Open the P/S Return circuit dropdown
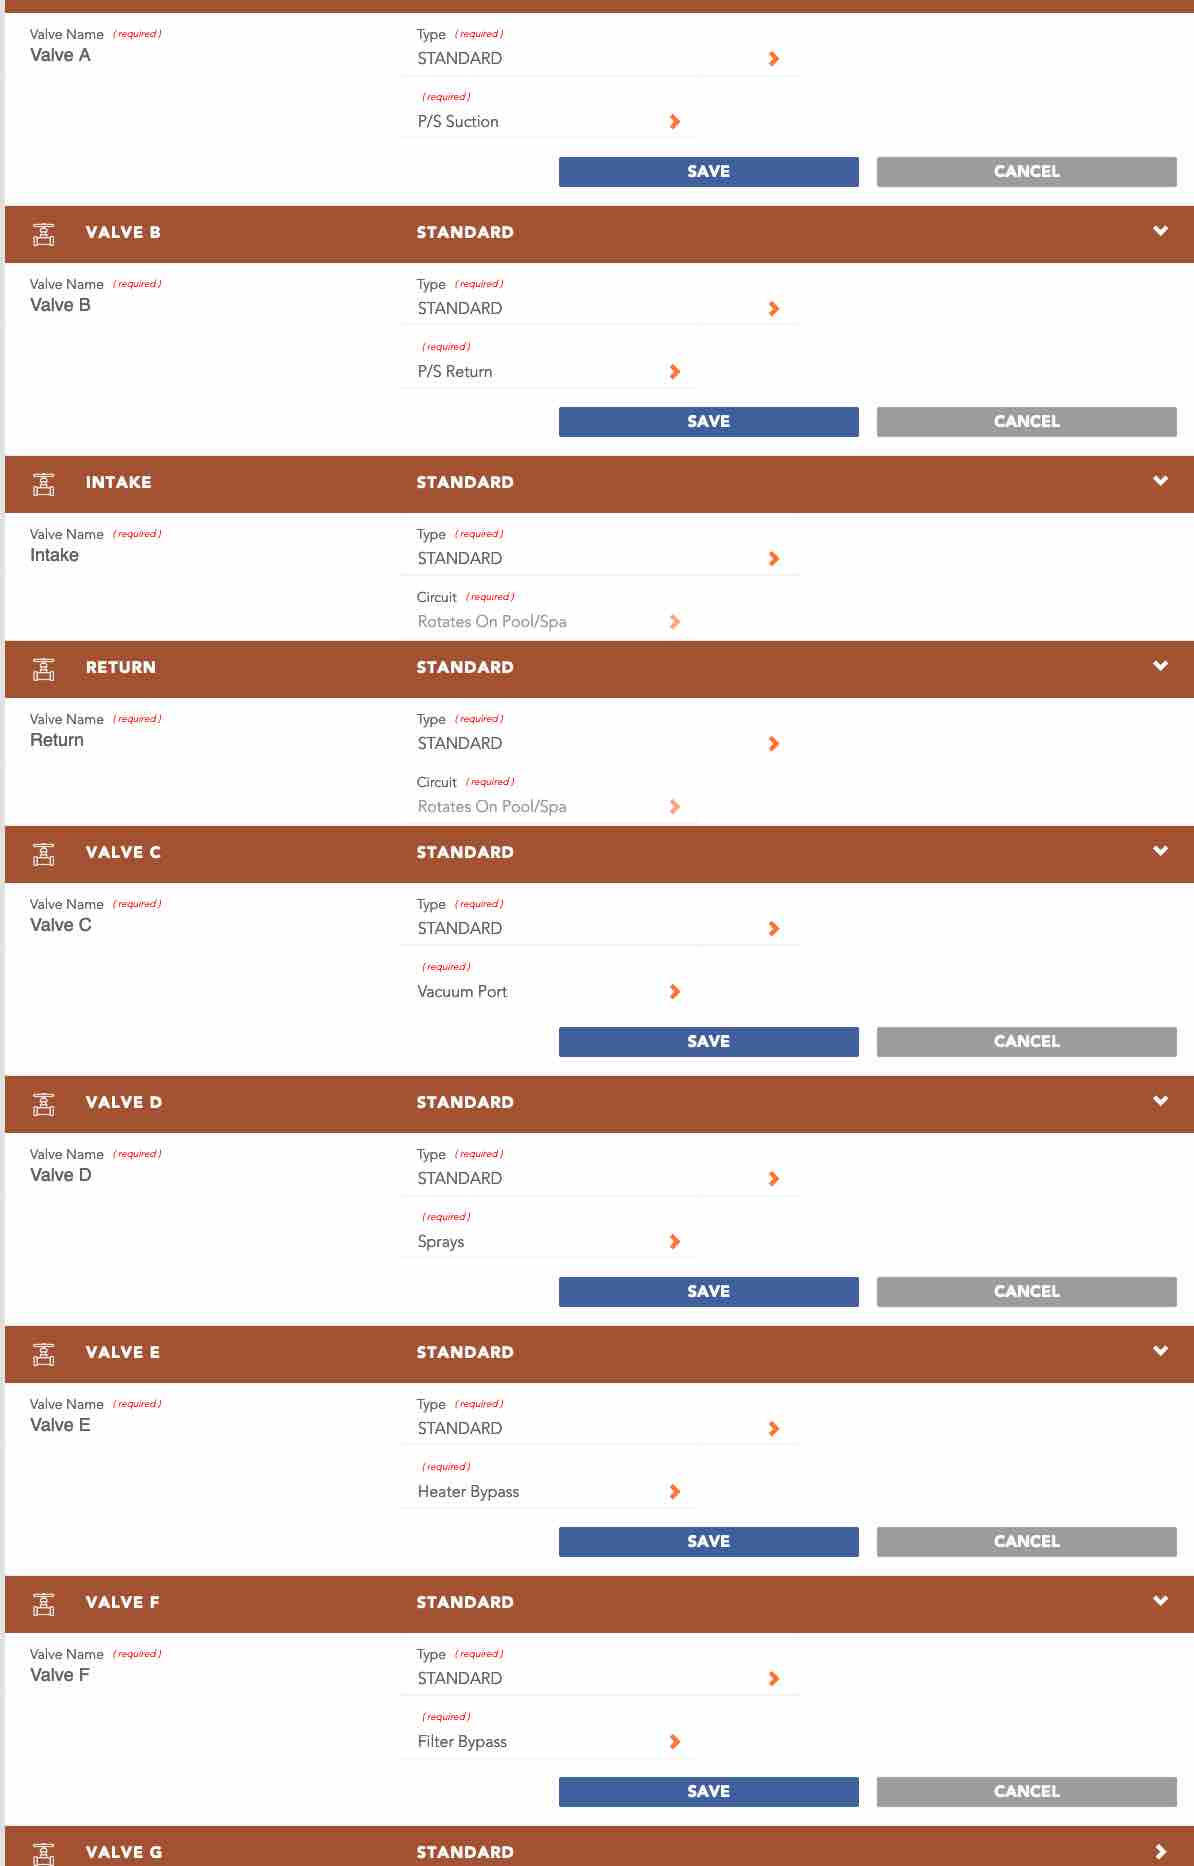 coord(549,371)
